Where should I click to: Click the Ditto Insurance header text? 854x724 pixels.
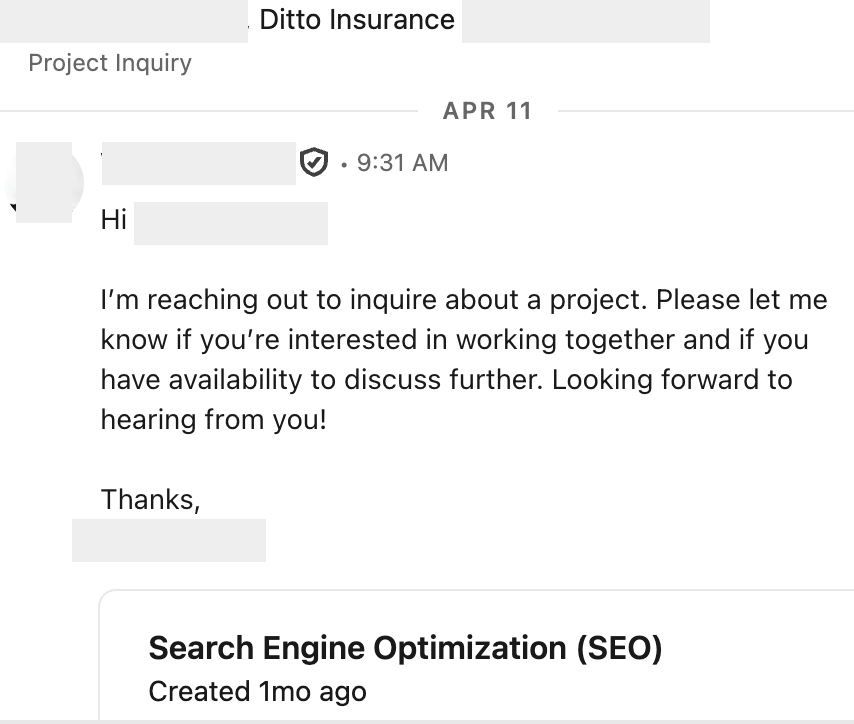pyautogui.click(x=357, y=20)
